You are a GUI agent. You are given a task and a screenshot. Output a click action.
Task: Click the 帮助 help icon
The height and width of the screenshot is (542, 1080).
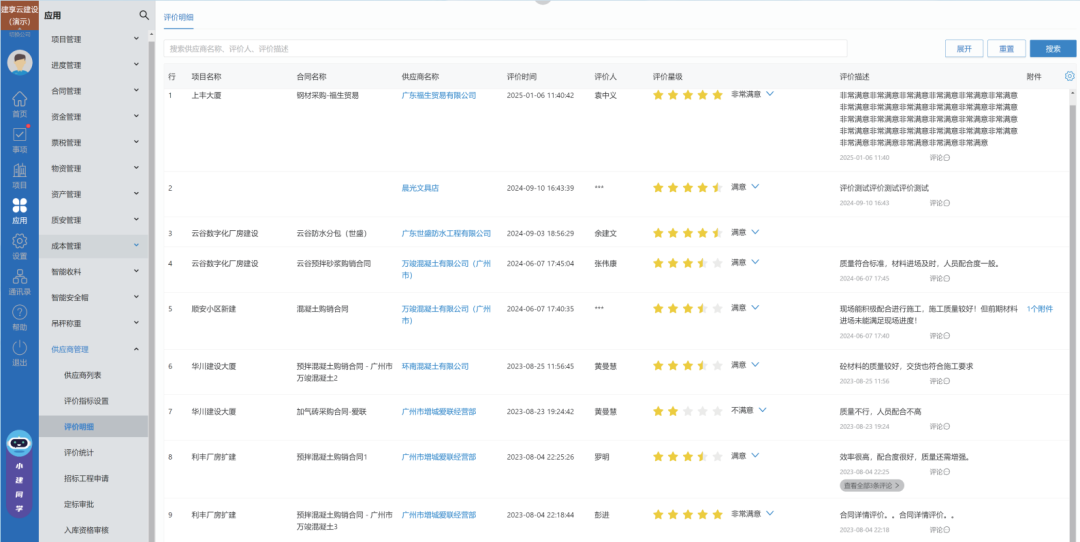pyautogui.click(x=19, y=317)
